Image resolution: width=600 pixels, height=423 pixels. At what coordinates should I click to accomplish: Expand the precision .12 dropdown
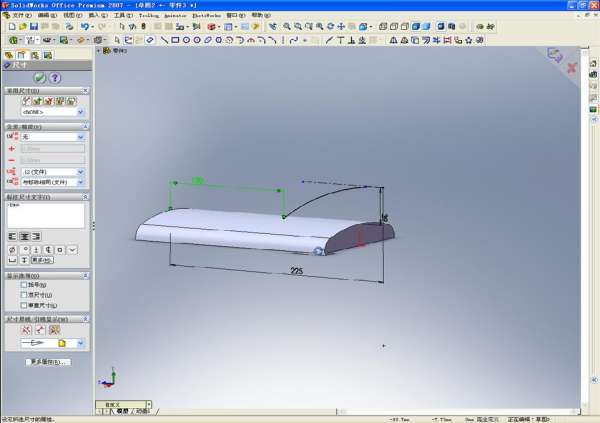[51, 172]
